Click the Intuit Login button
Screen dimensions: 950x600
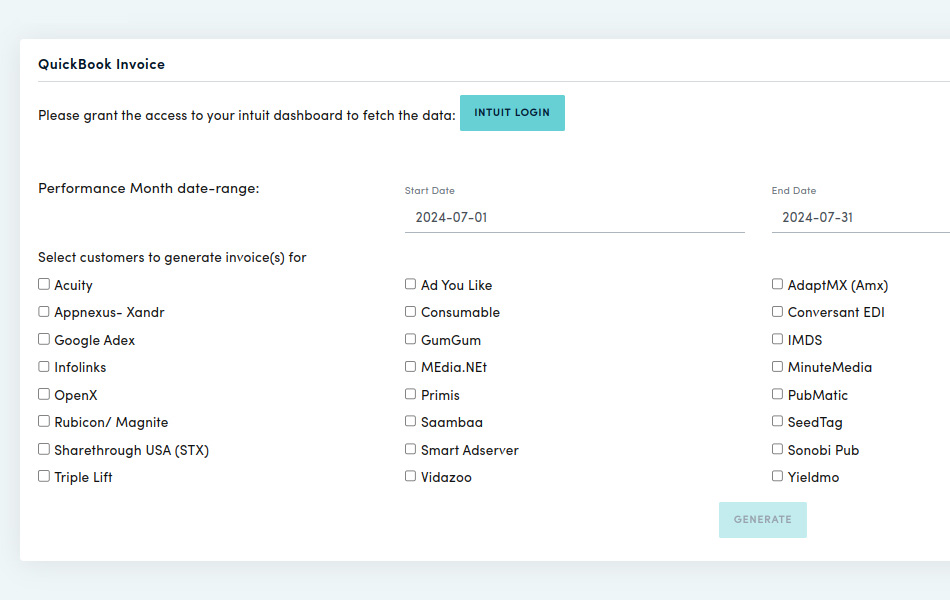(512, 113)
